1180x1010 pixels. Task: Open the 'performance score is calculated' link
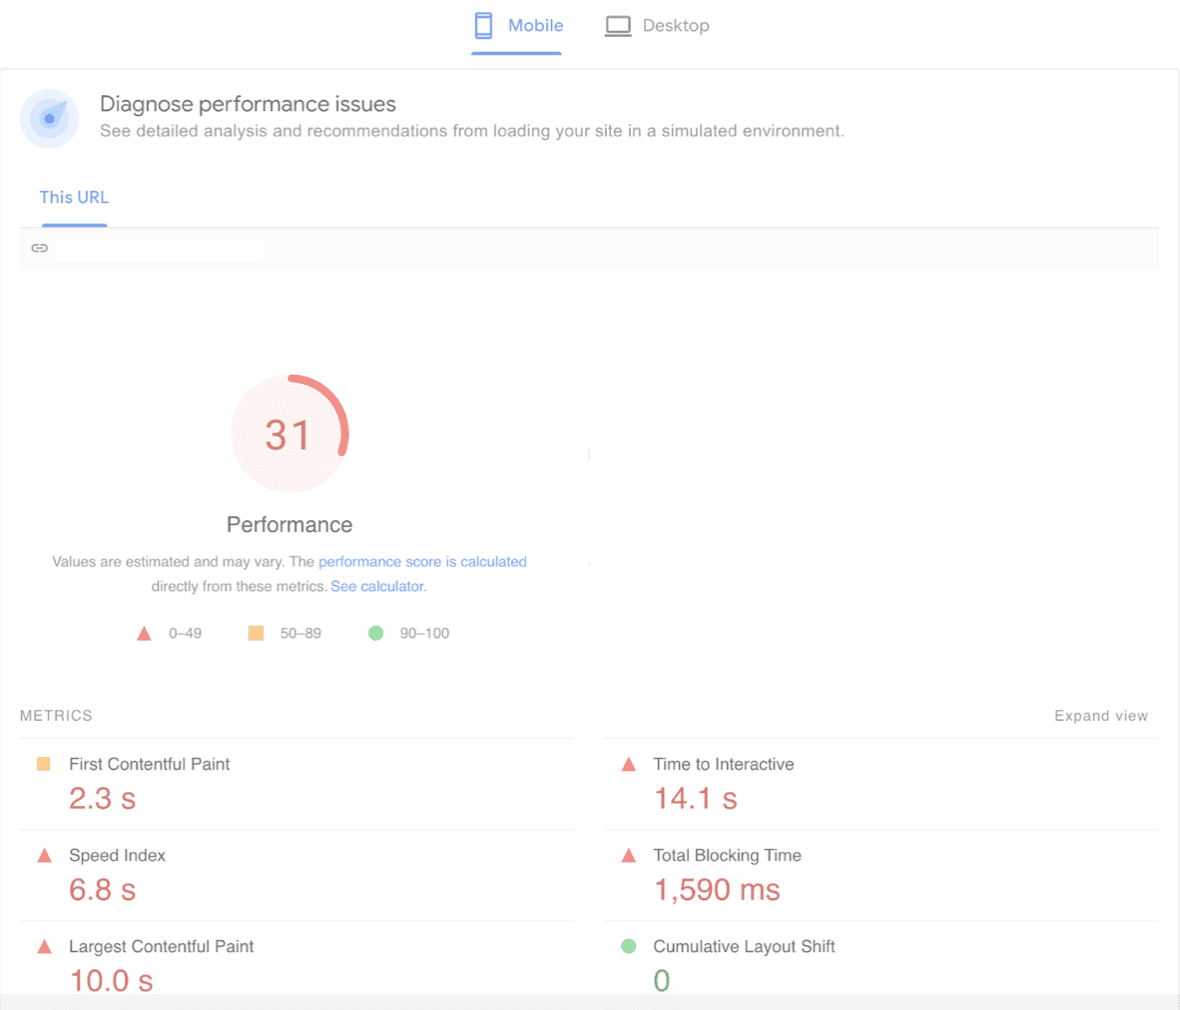click(x=422, y=562)
